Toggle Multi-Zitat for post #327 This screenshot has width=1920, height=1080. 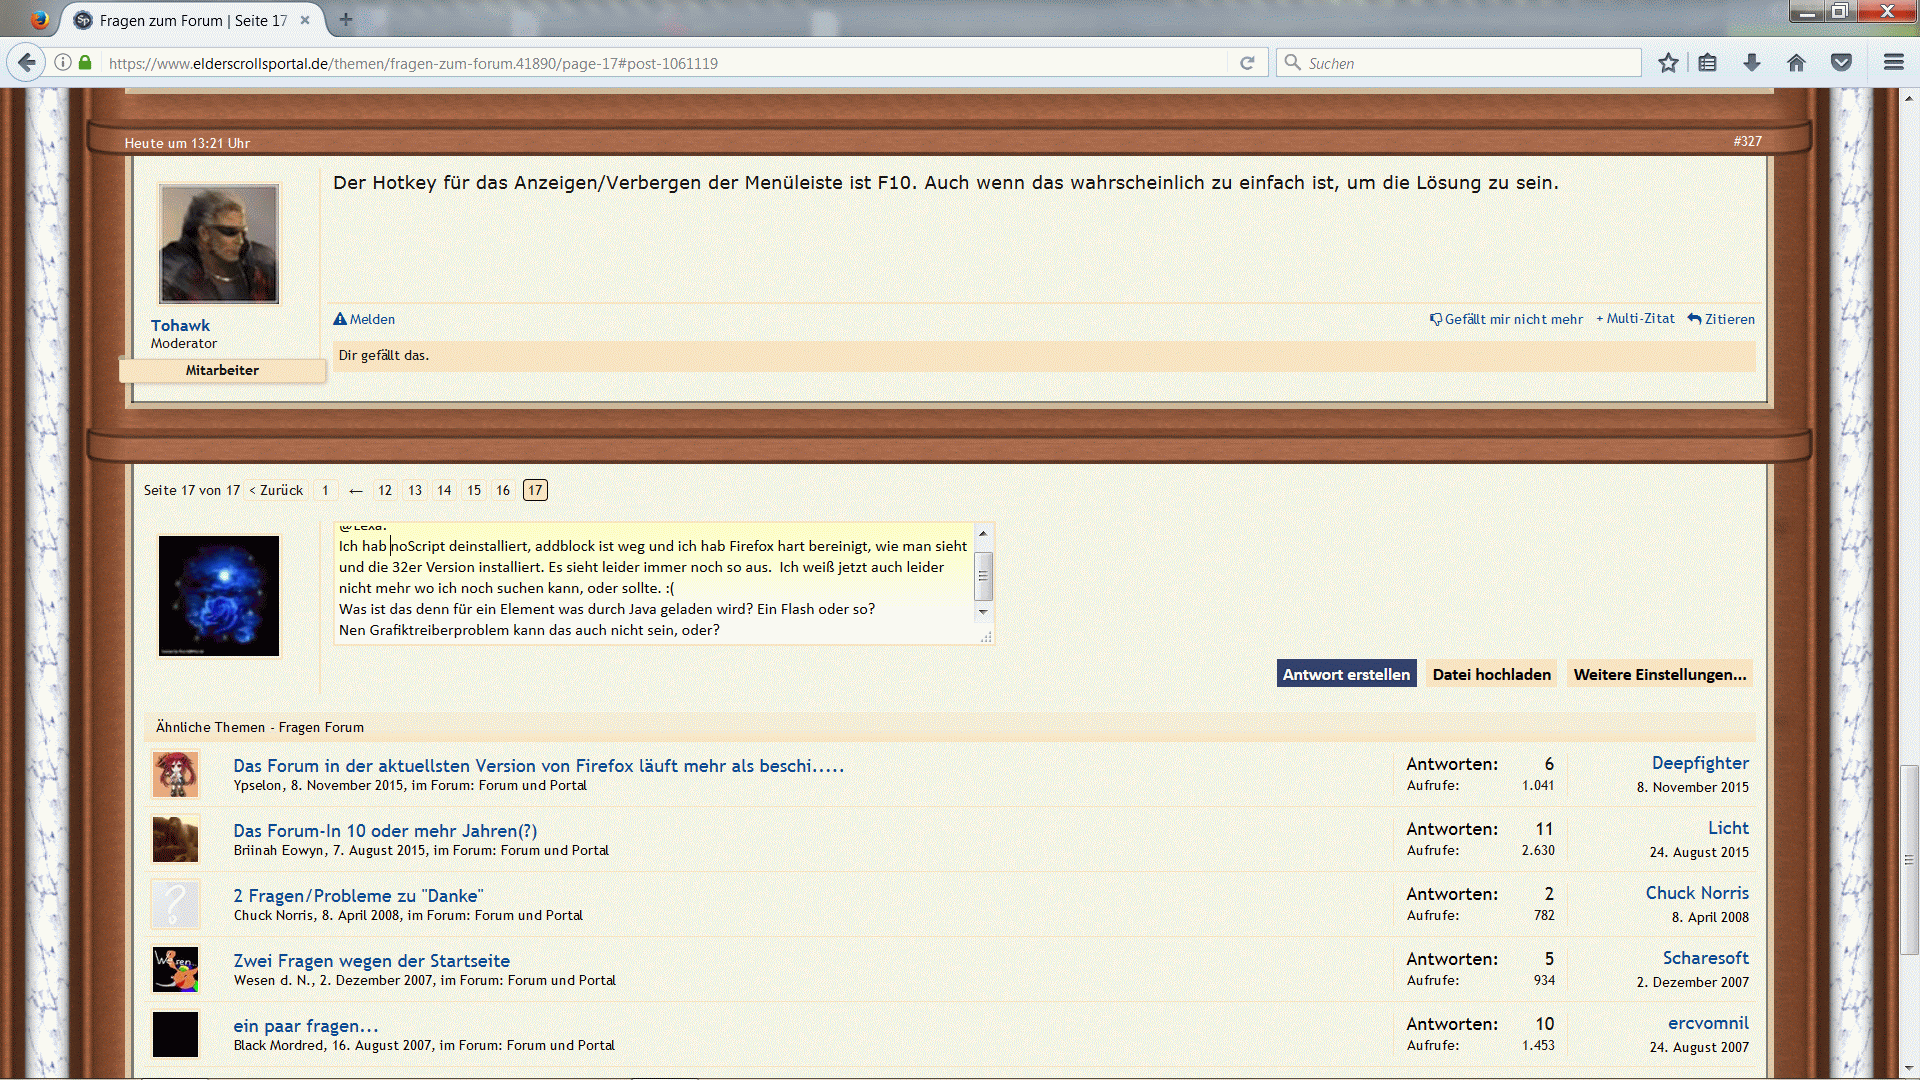tap(1635, 319)
